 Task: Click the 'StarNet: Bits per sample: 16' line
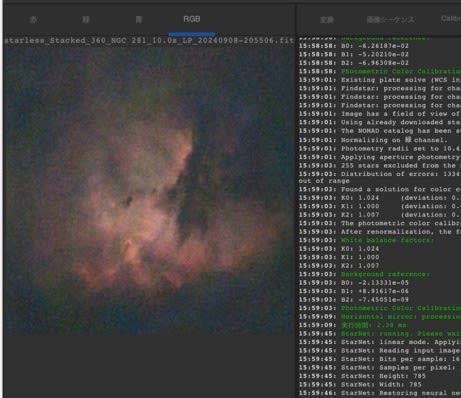(x=380, y=359)
